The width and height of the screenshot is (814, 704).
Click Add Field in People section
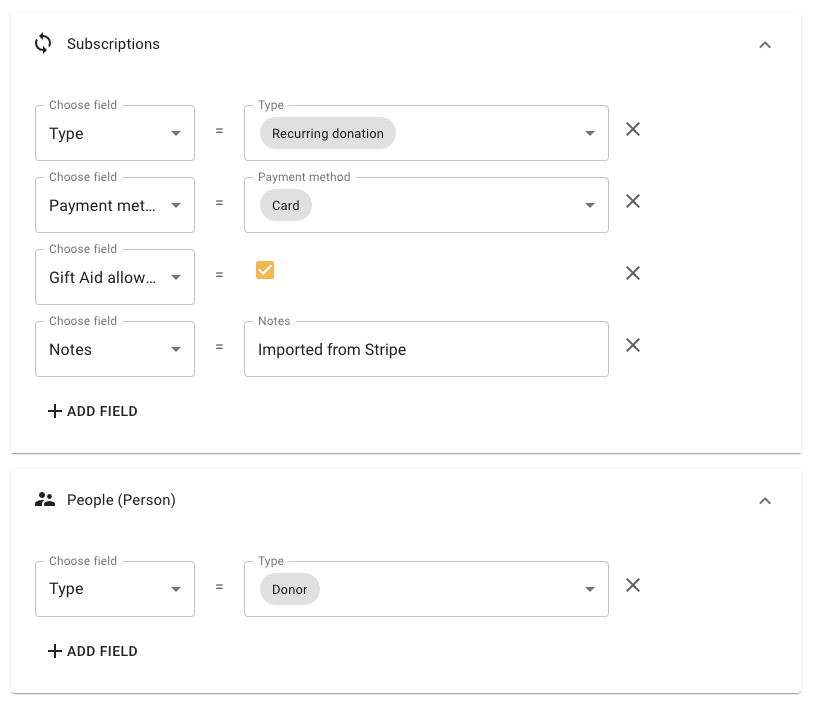[92, 651]
